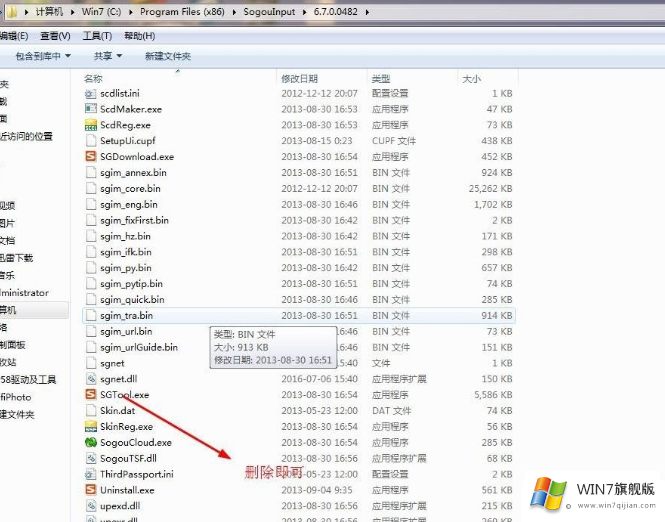The height and width of the screenshot is (522, 665).
Task: Click the ScdMaker.exe application icon
Action: [x=90, y=109]
